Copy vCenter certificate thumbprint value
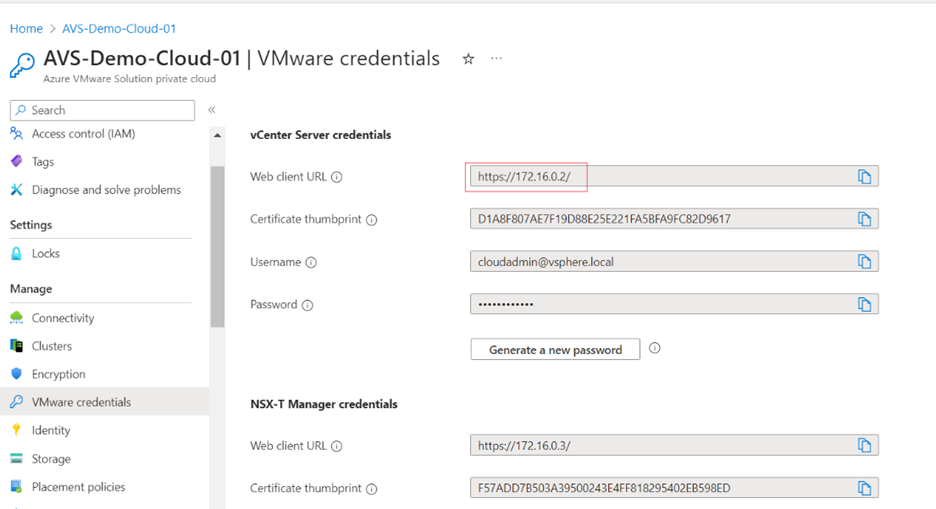The image size is (936, 509). pyautogui.click(x=864, y=219)
